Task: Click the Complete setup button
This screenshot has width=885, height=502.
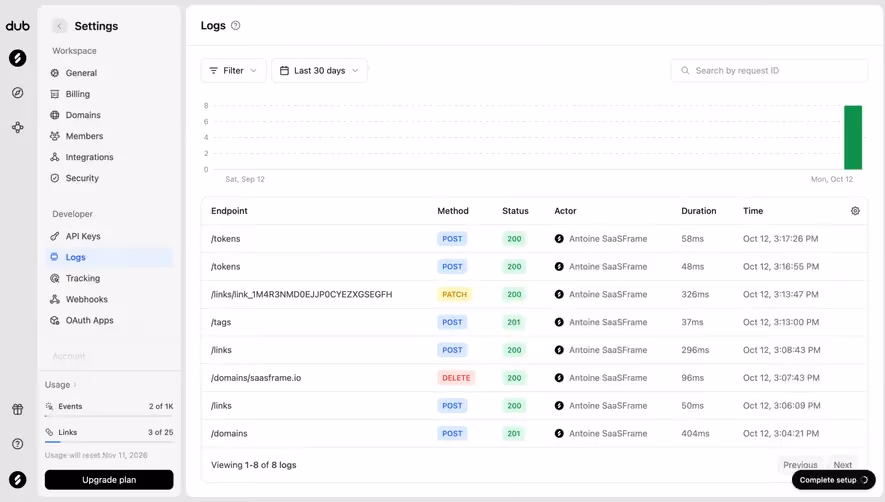Action: point(834,480)
